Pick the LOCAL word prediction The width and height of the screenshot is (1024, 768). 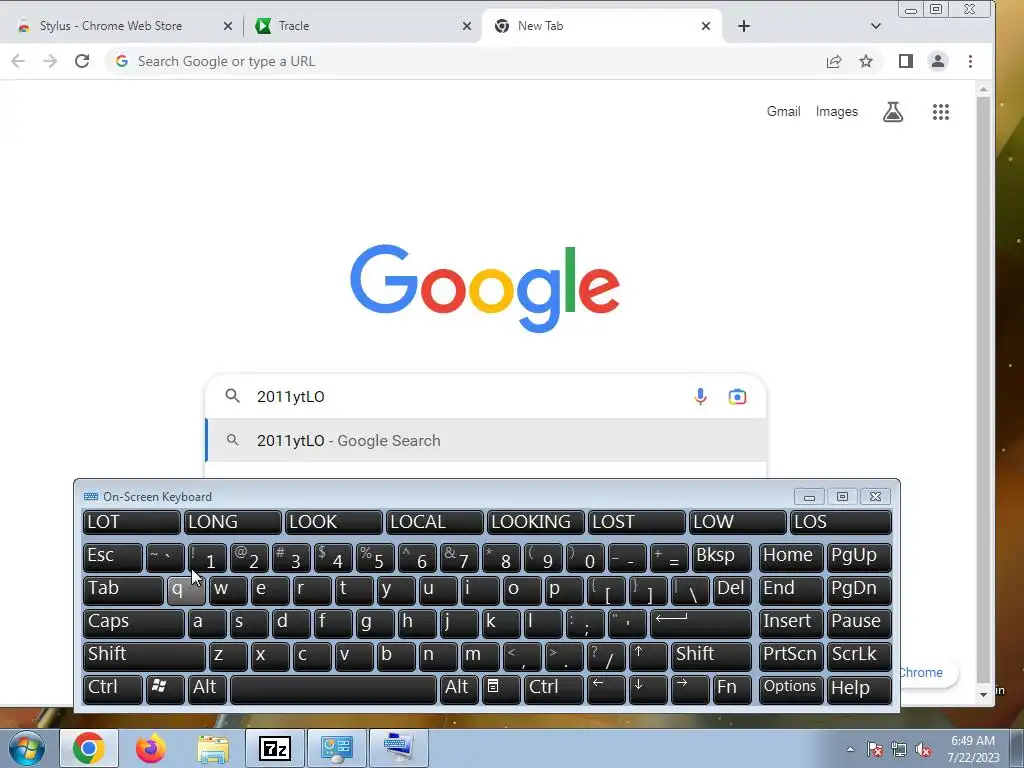click(x=434, y=522)
